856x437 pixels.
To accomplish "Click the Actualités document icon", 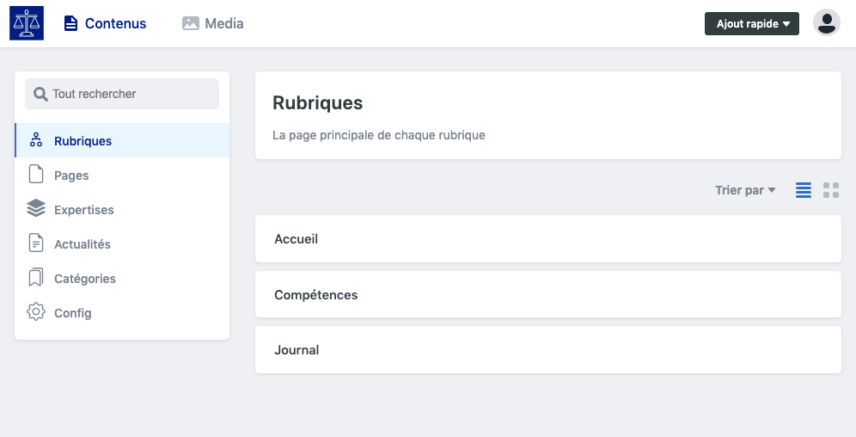I will pyautogui.click(x=36, y=243).
